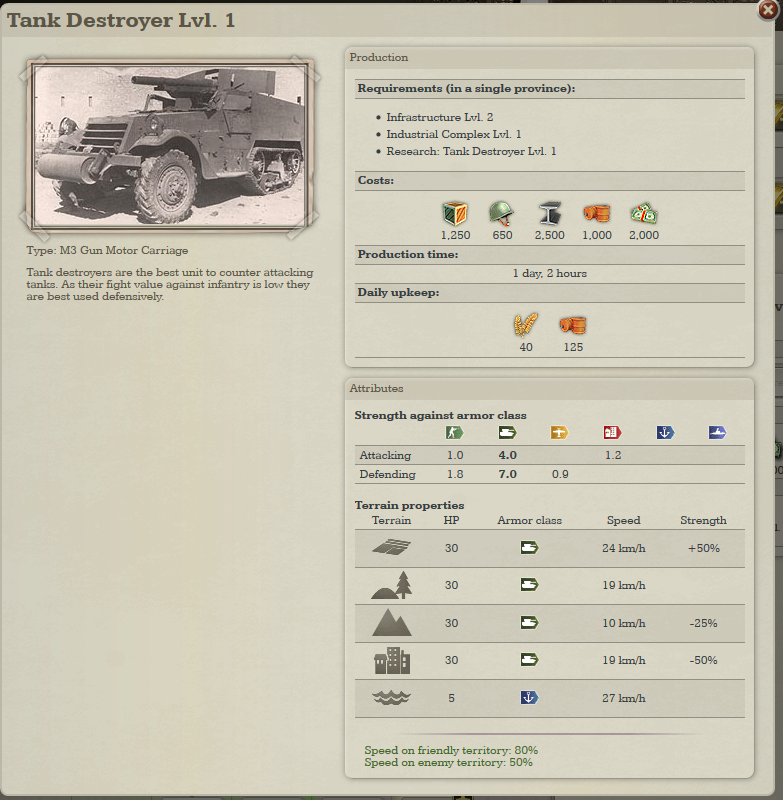Click the sea waves terrain icon
This screenshot has width=783, height=800.
click(391, 697)
